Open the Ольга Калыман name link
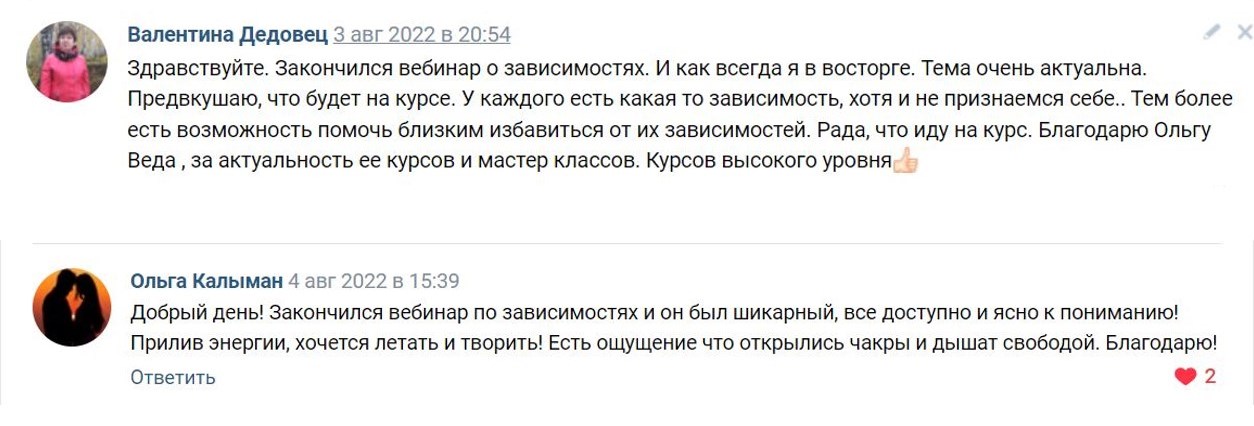 coord(206,281)
